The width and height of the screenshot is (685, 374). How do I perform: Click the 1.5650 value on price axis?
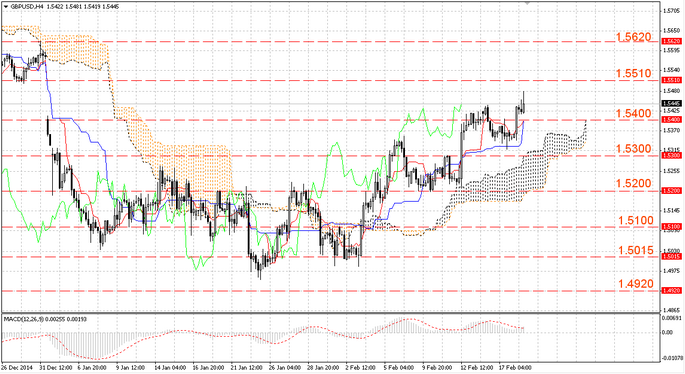(671, 31)
